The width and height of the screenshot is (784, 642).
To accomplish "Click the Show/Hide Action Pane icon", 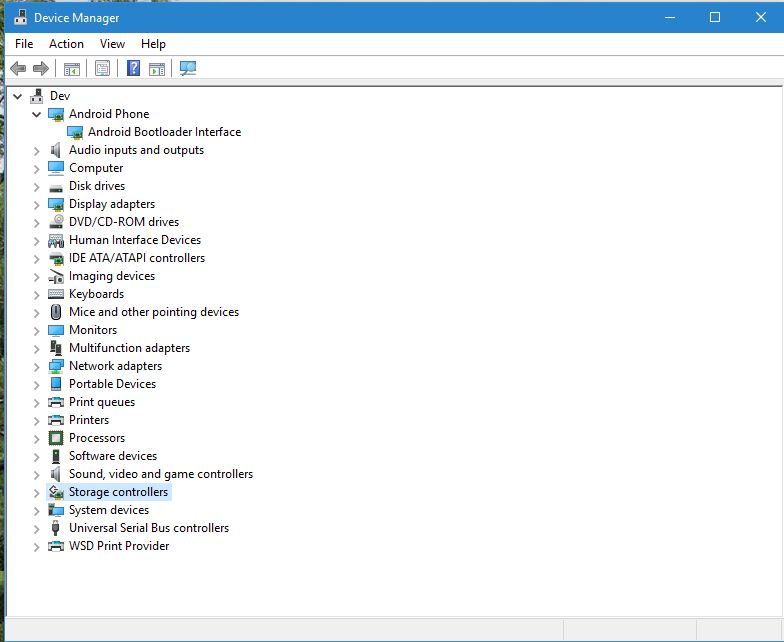I will tap(157, 69).
